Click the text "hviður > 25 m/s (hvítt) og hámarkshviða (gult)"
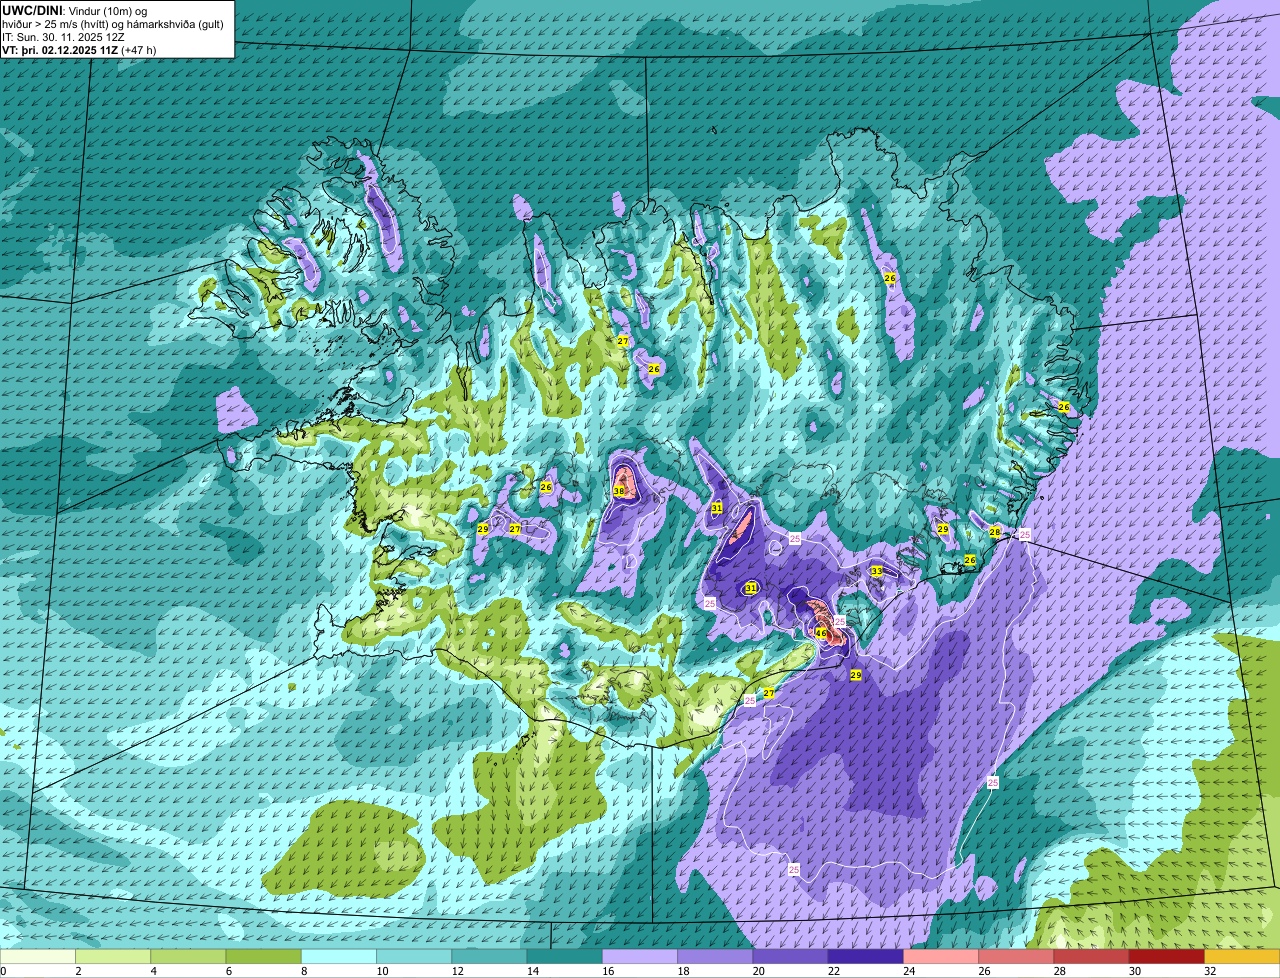This screenshot has width=1280, height=978. pyautogui.click(x=113, y=23)
